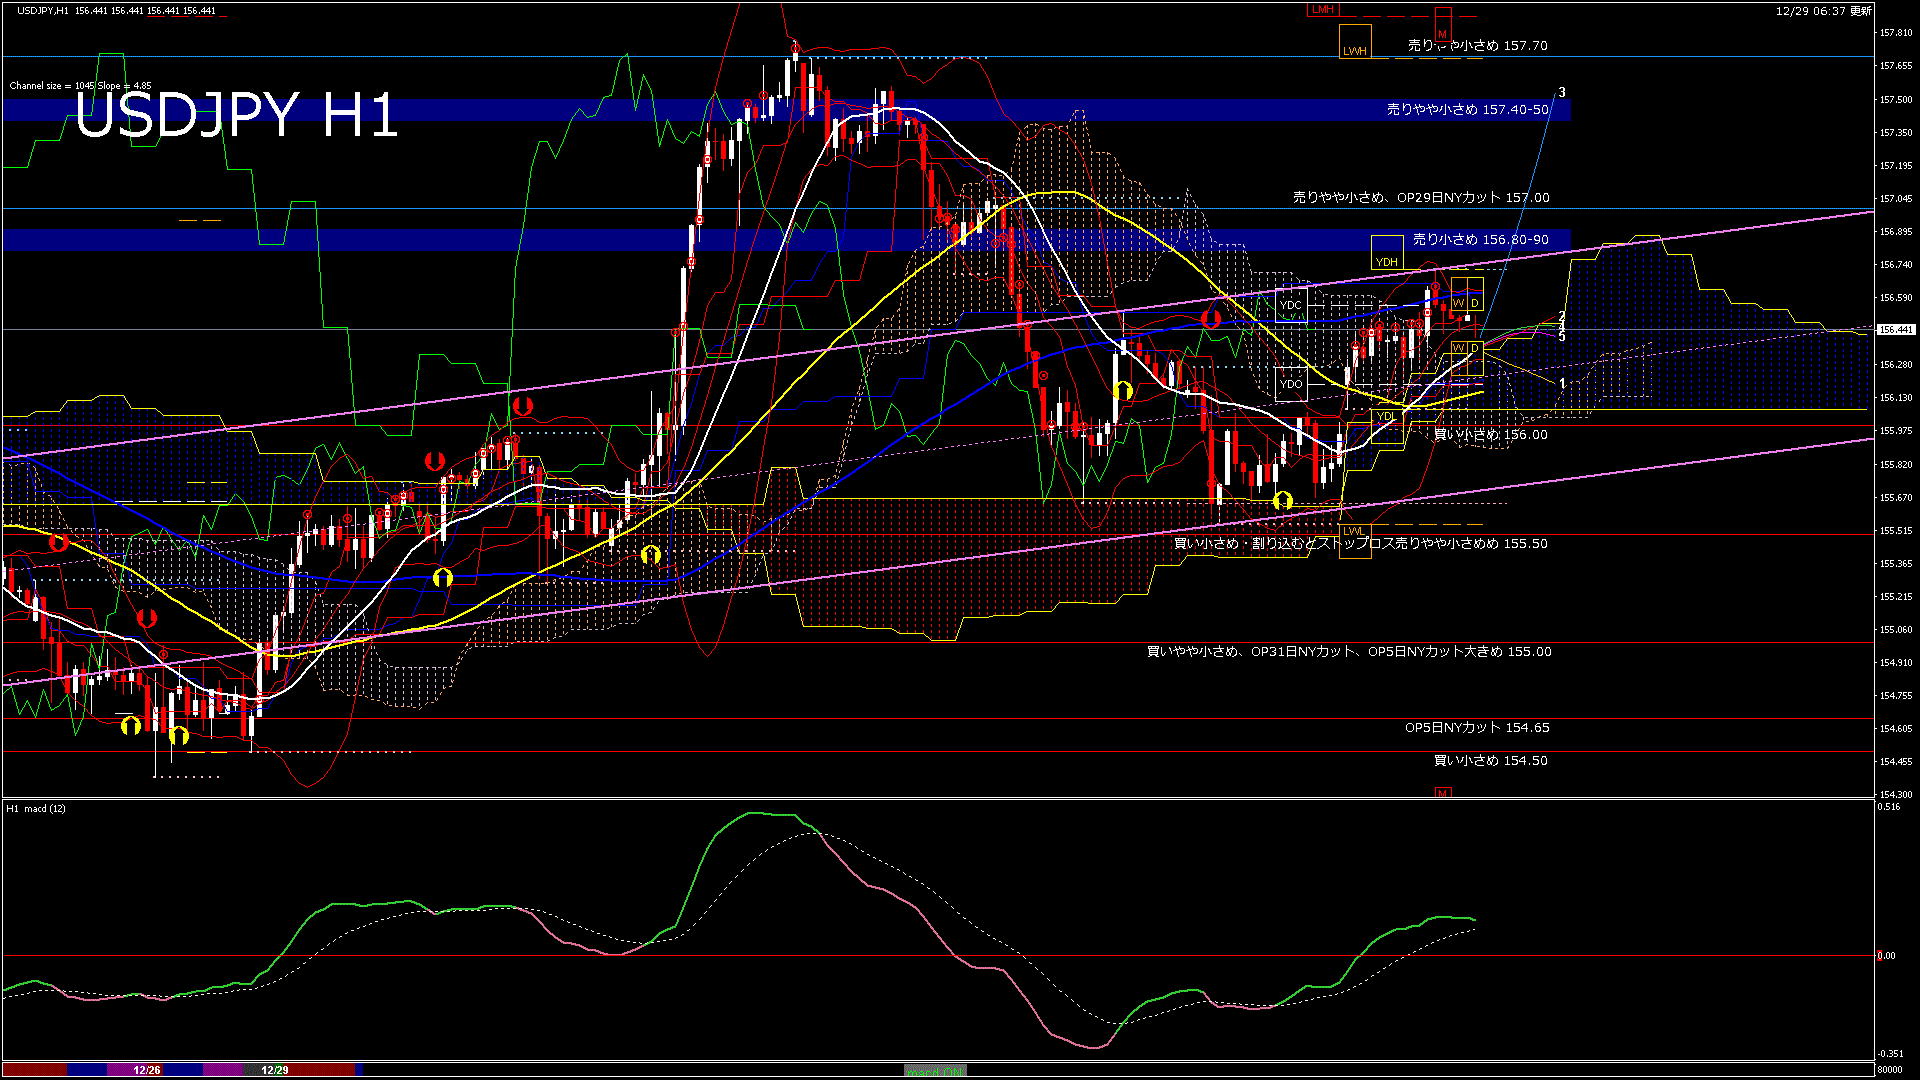This screenshot has height=1080, width=1920.
Task: Toggle the macd ON button
Action: (x=935, y=1071)
